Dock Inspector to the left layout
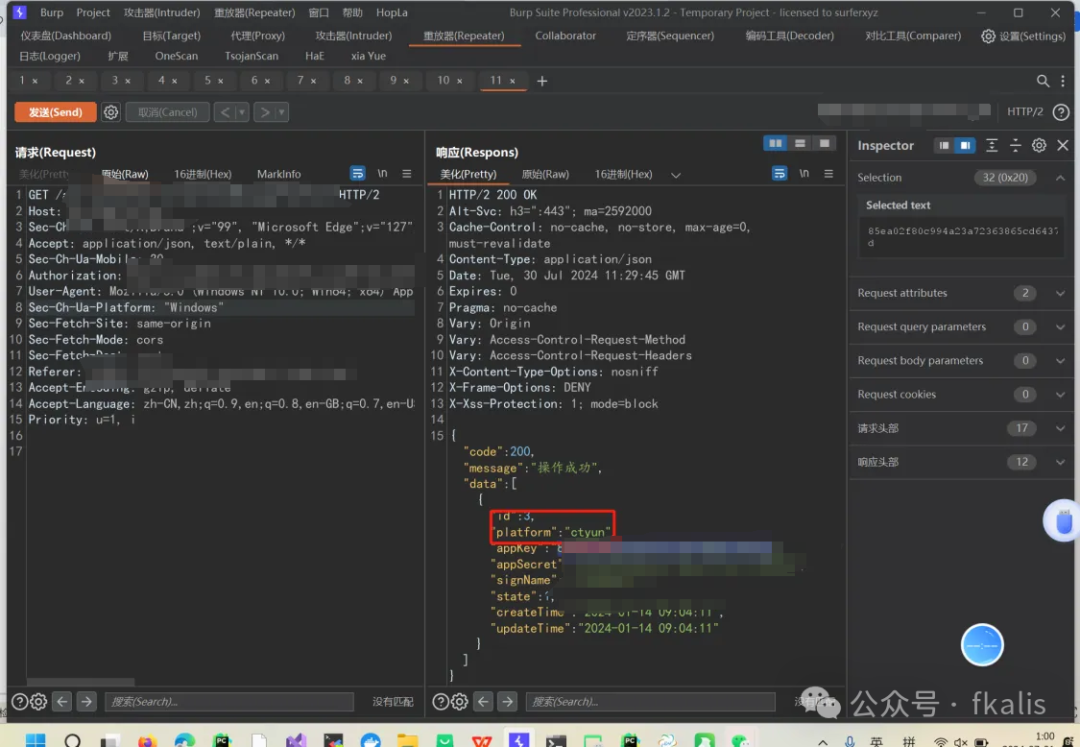Viewport: 1080px width, 747px height. coord(944,145)
